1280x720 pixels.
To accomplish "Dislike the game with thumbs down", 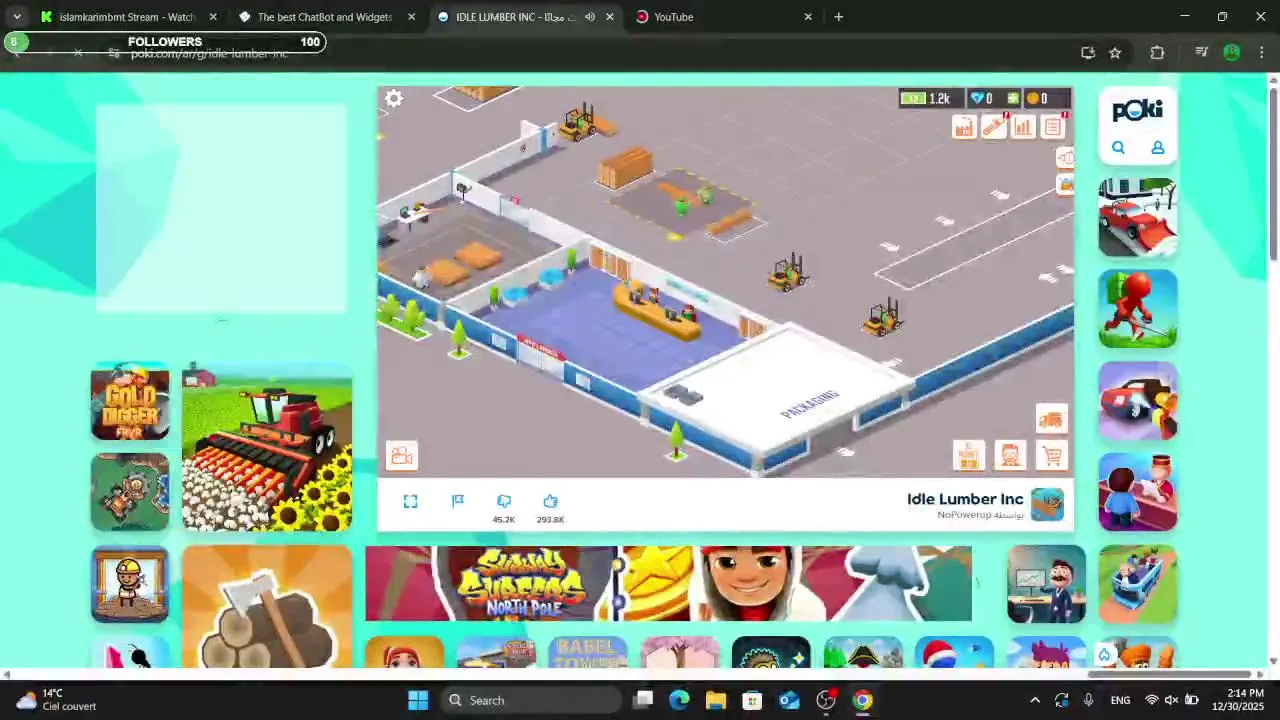I will pos(504,501).
